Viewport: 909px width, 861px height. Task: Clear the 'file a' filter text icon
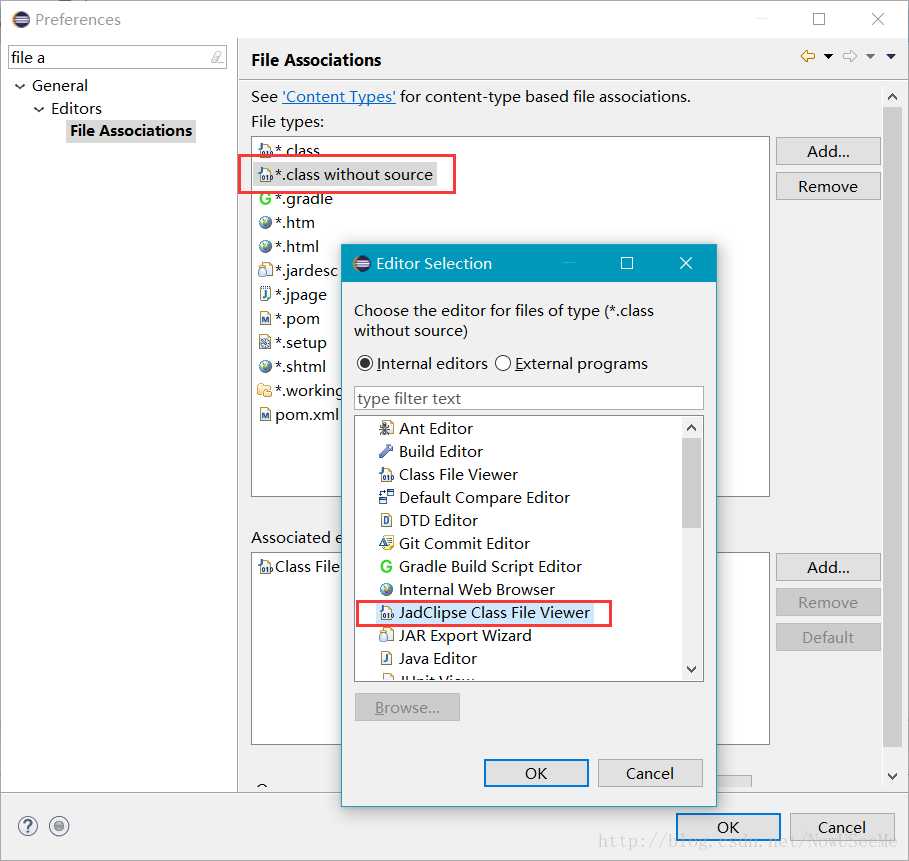[x=217, y=57]
